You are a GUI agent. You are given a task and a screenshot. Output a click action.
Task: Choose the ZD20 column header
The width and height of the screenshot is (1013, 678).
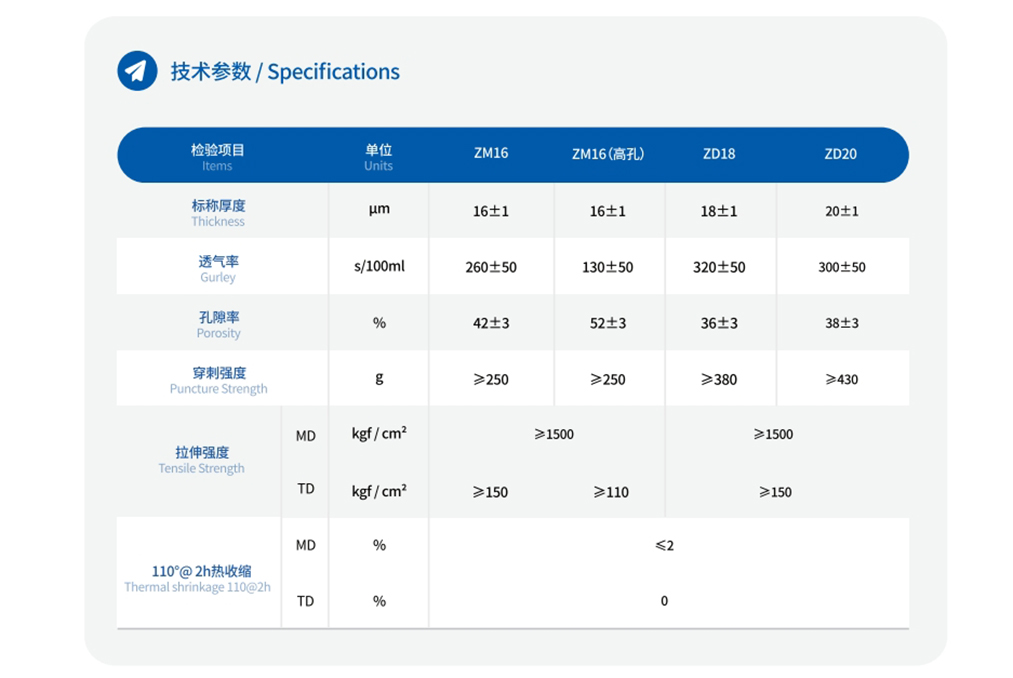click(841, 154)
